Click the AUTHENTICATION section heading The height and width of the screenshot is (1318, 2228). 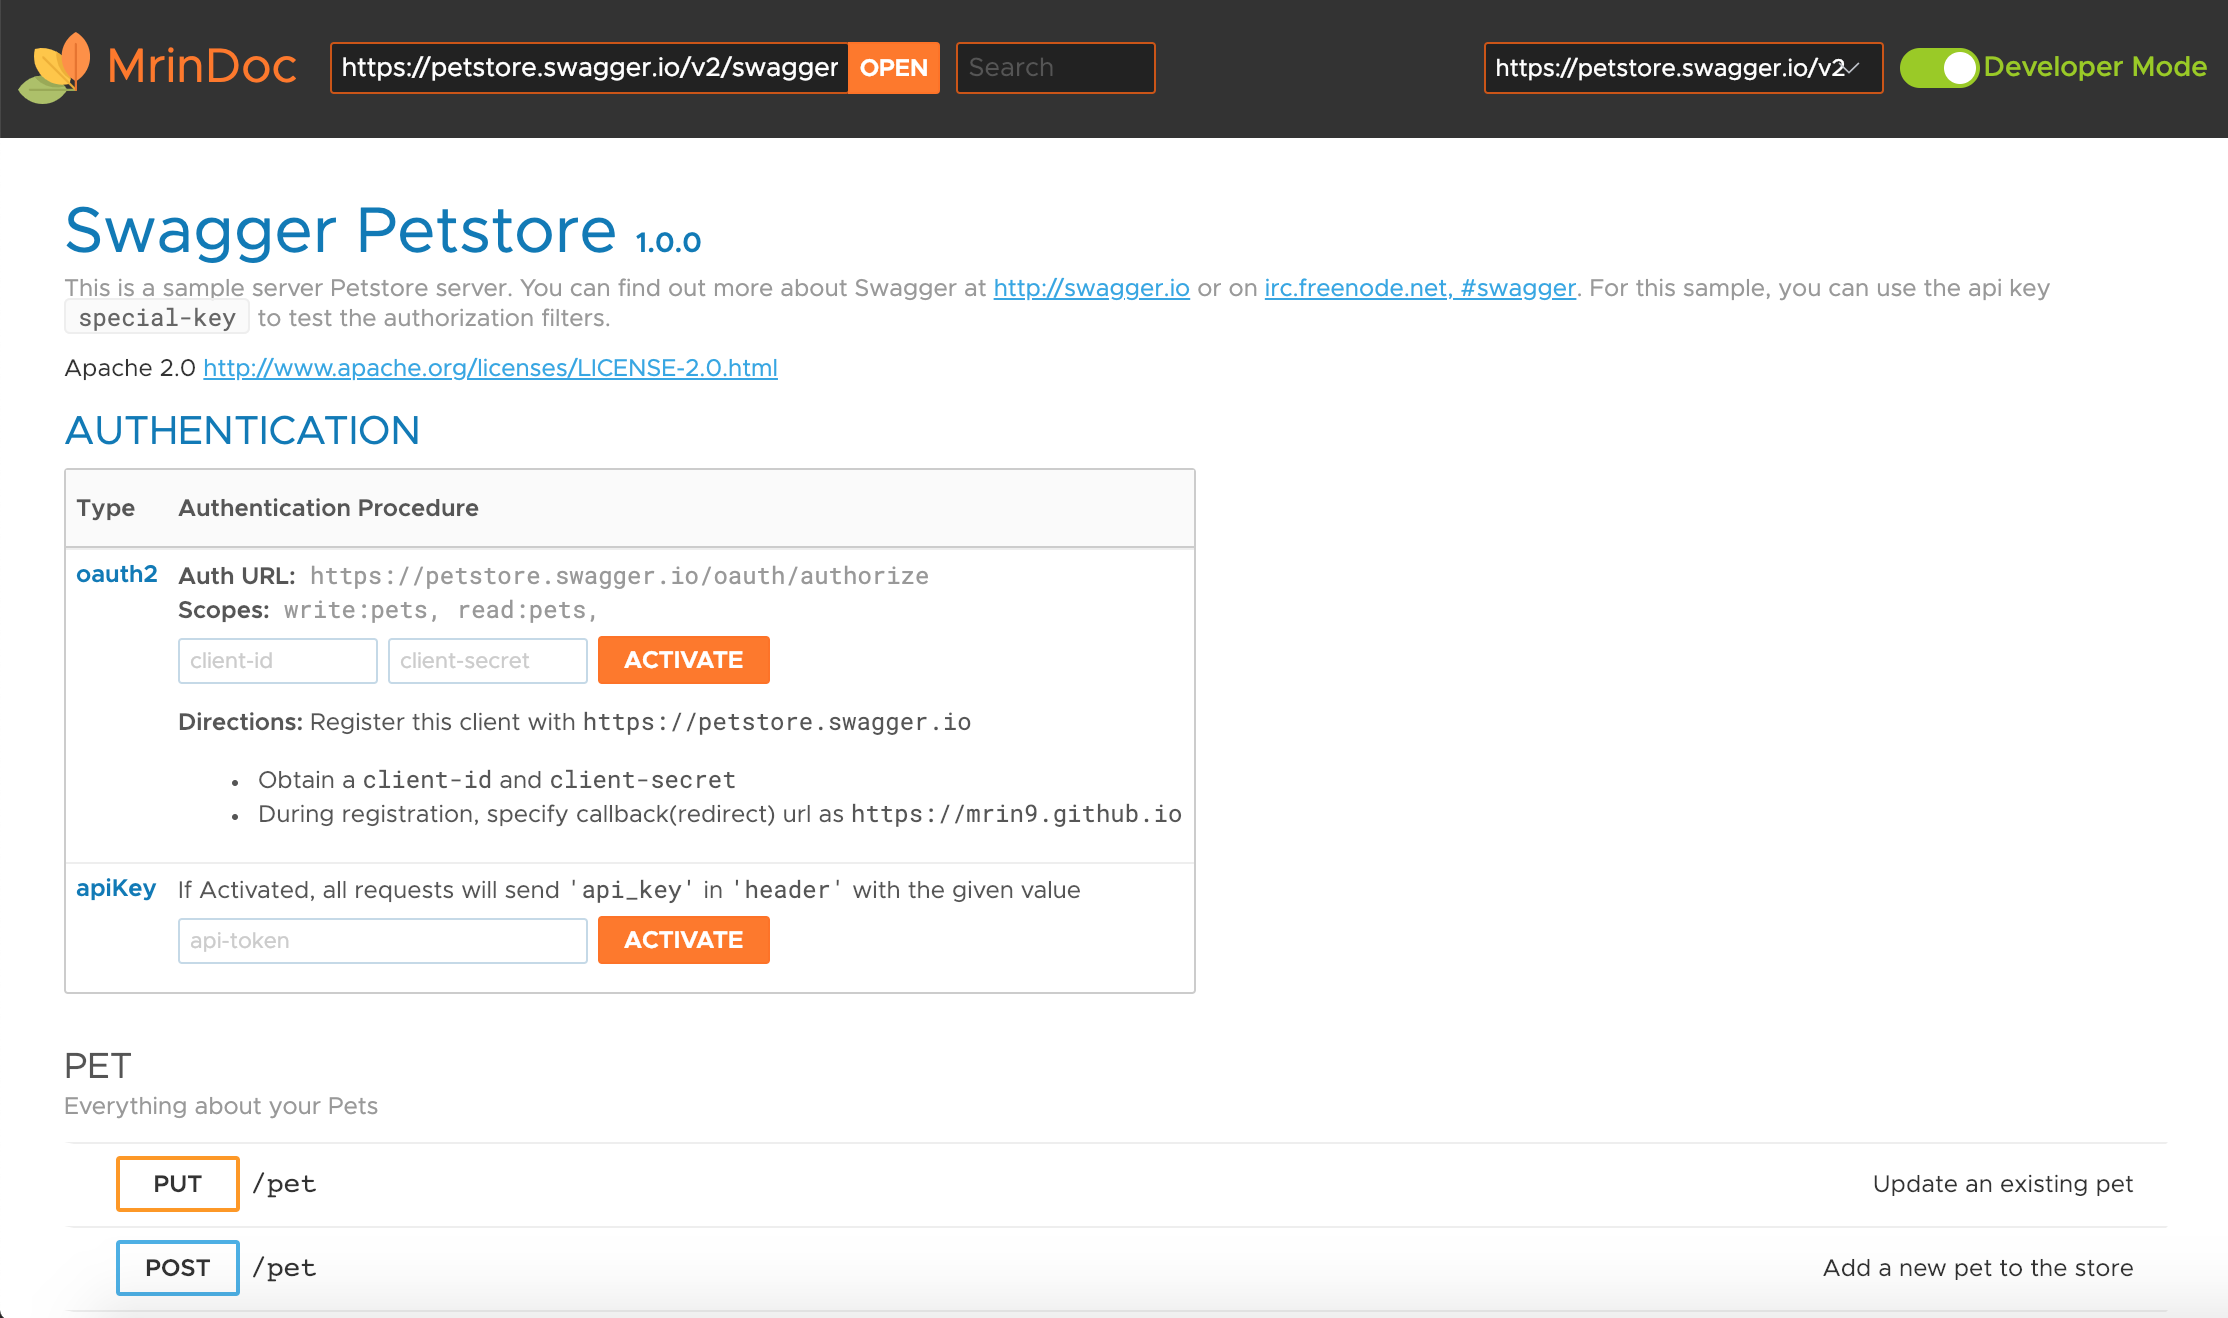[x=242, y=431]
